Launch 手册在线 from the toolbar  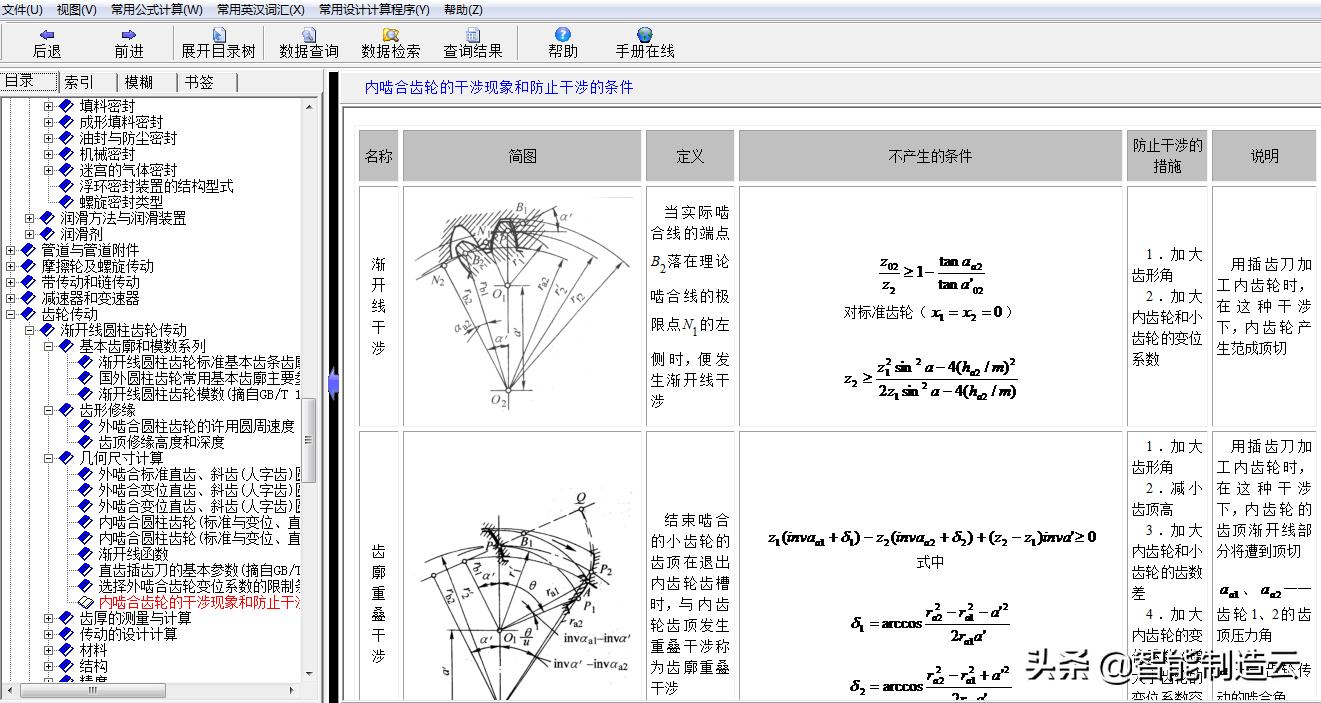tap(643, 42)
